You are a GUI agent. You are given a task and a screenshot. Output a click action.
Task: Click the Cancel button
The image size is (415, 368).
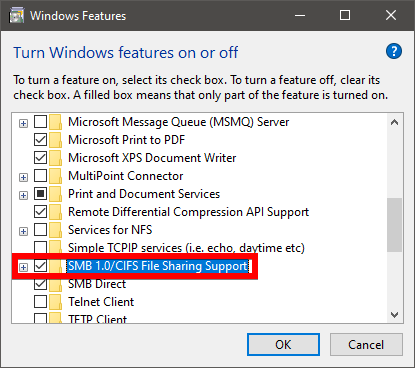[x=366, y=345]
